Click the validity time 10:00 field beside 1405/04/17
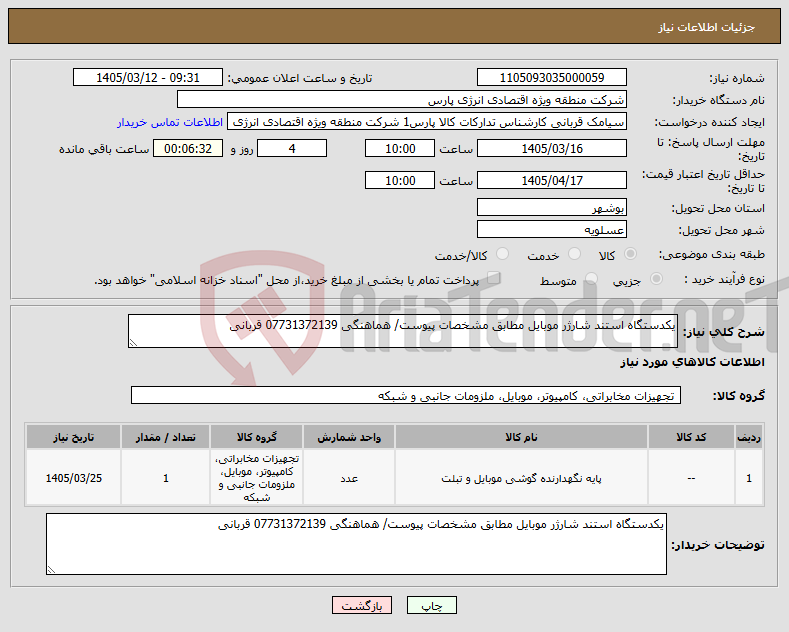 coord(400,180)
